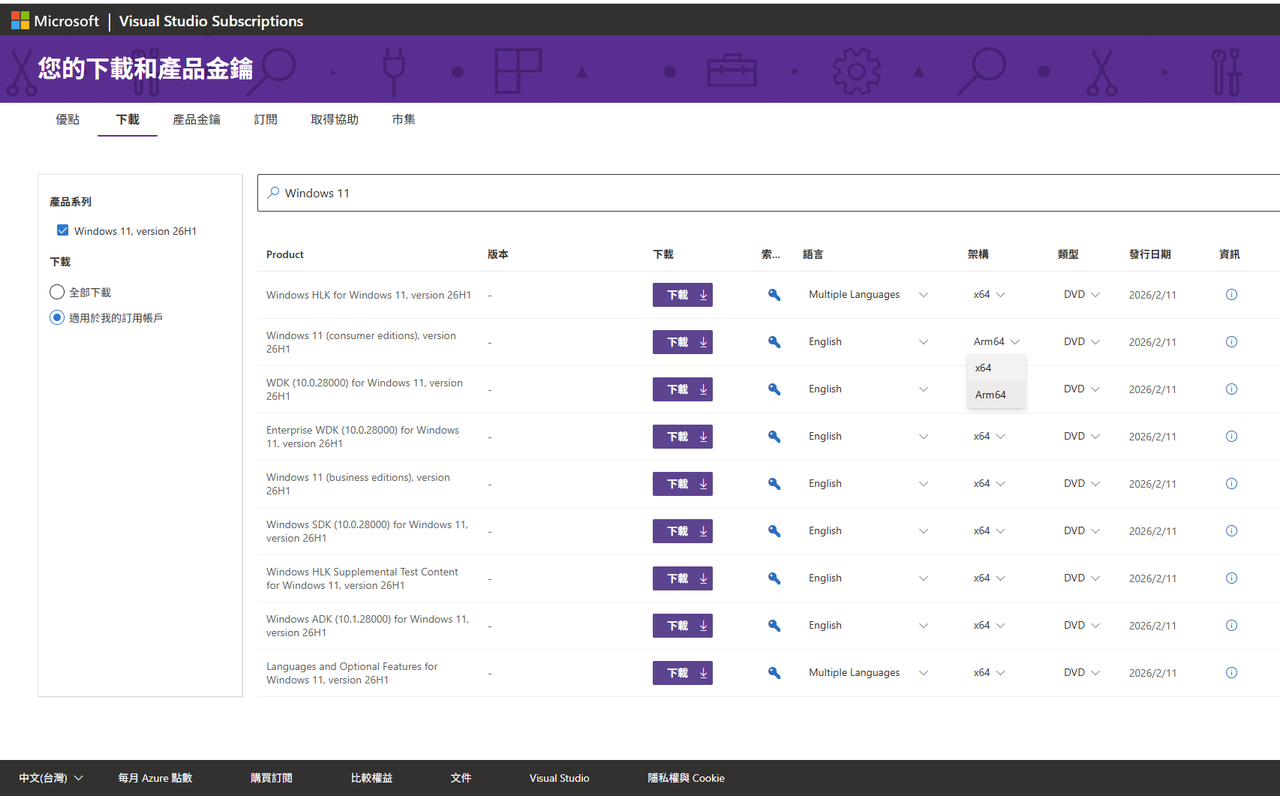Show info for Windows ADK row
The width and height of the screenshot is (1280, 796).
pos(1231,626)
